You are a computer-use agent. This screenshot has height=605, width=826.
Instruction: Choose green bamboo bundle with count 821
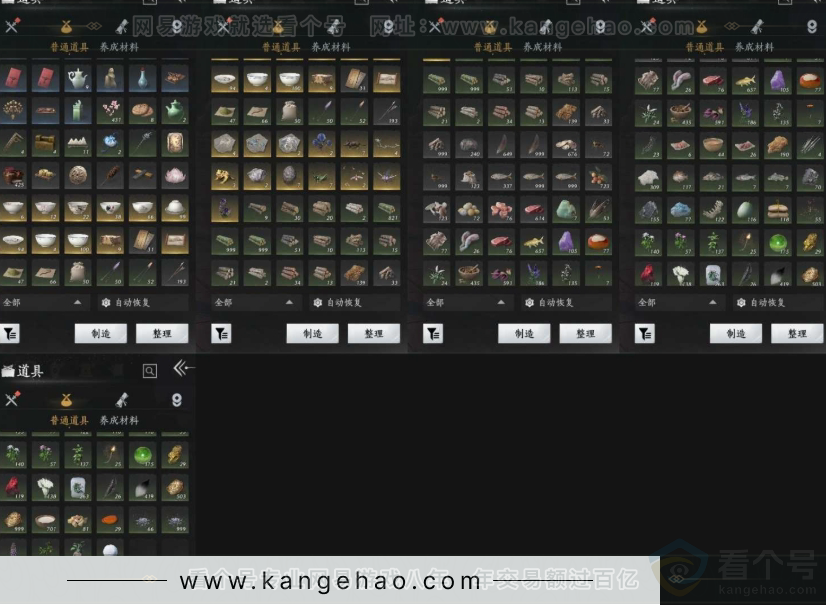click(387, 209)
